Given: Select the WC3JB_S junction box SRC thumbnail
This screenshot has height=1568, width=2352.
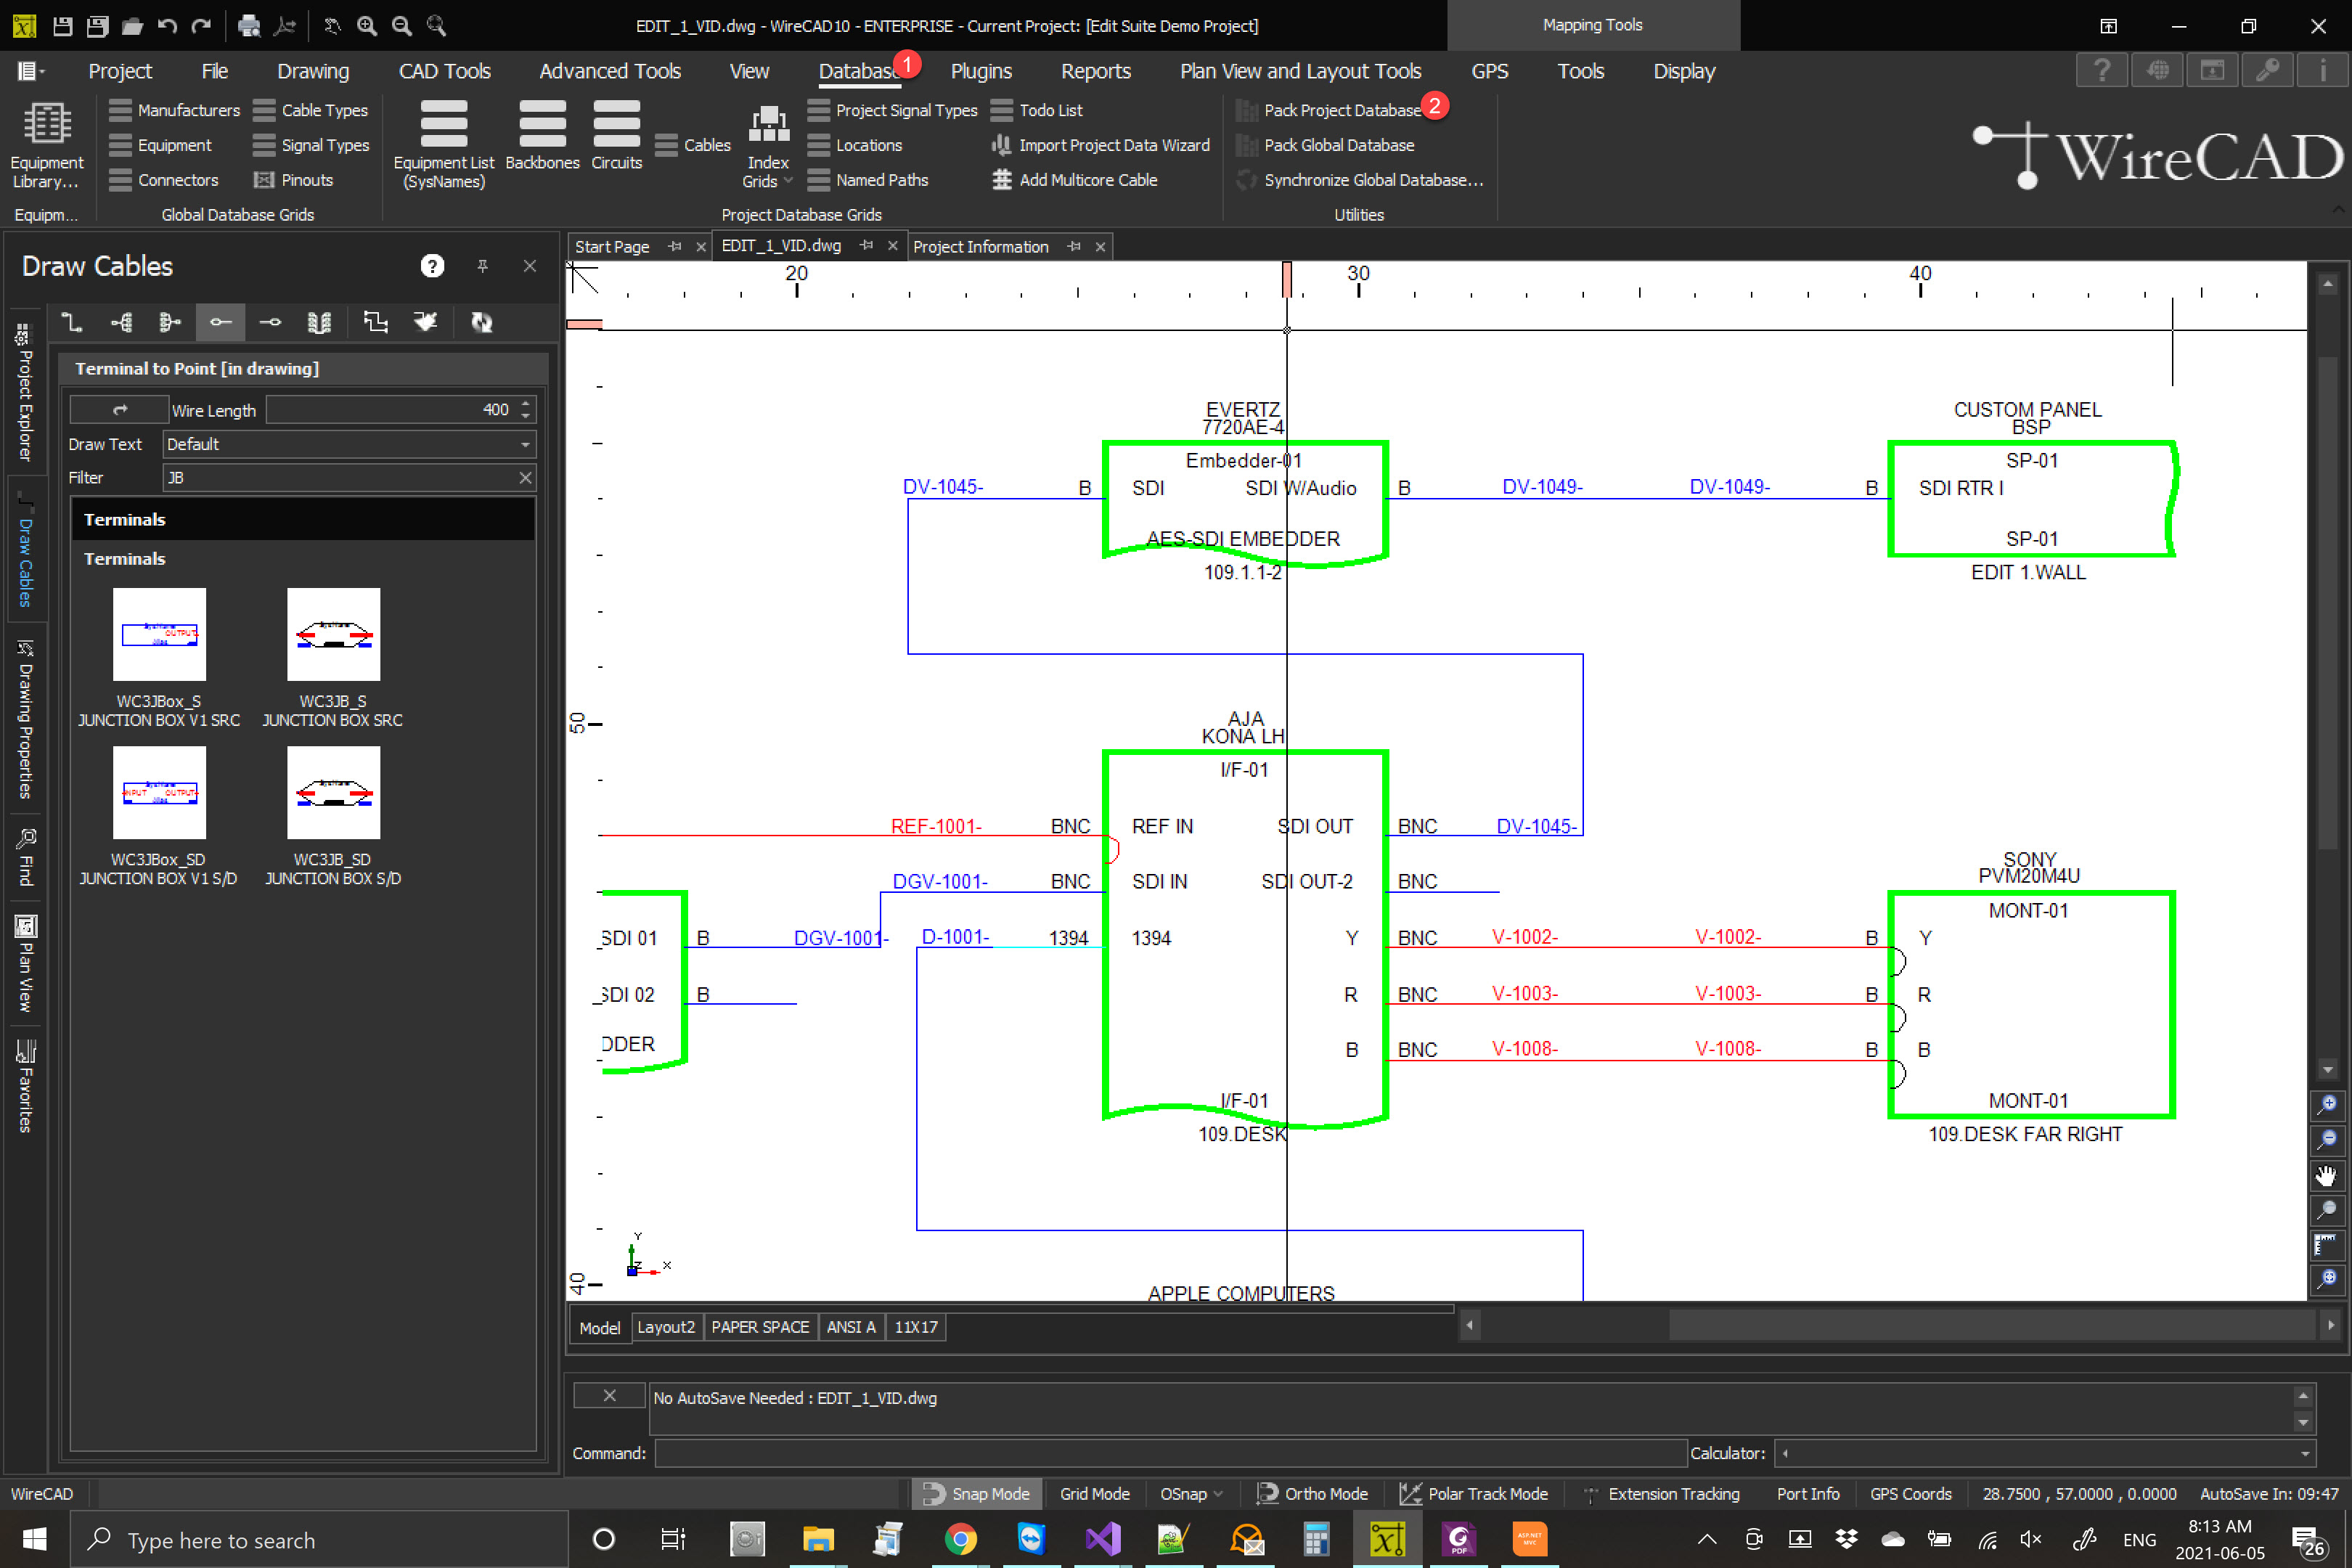Looking at the screenshot, I should tap(333, 634).
